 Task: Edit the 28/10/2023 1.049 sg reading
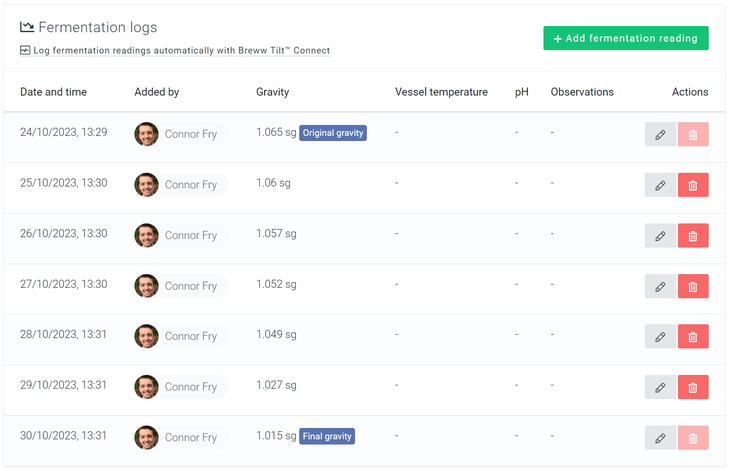click(x=660, y=337)
